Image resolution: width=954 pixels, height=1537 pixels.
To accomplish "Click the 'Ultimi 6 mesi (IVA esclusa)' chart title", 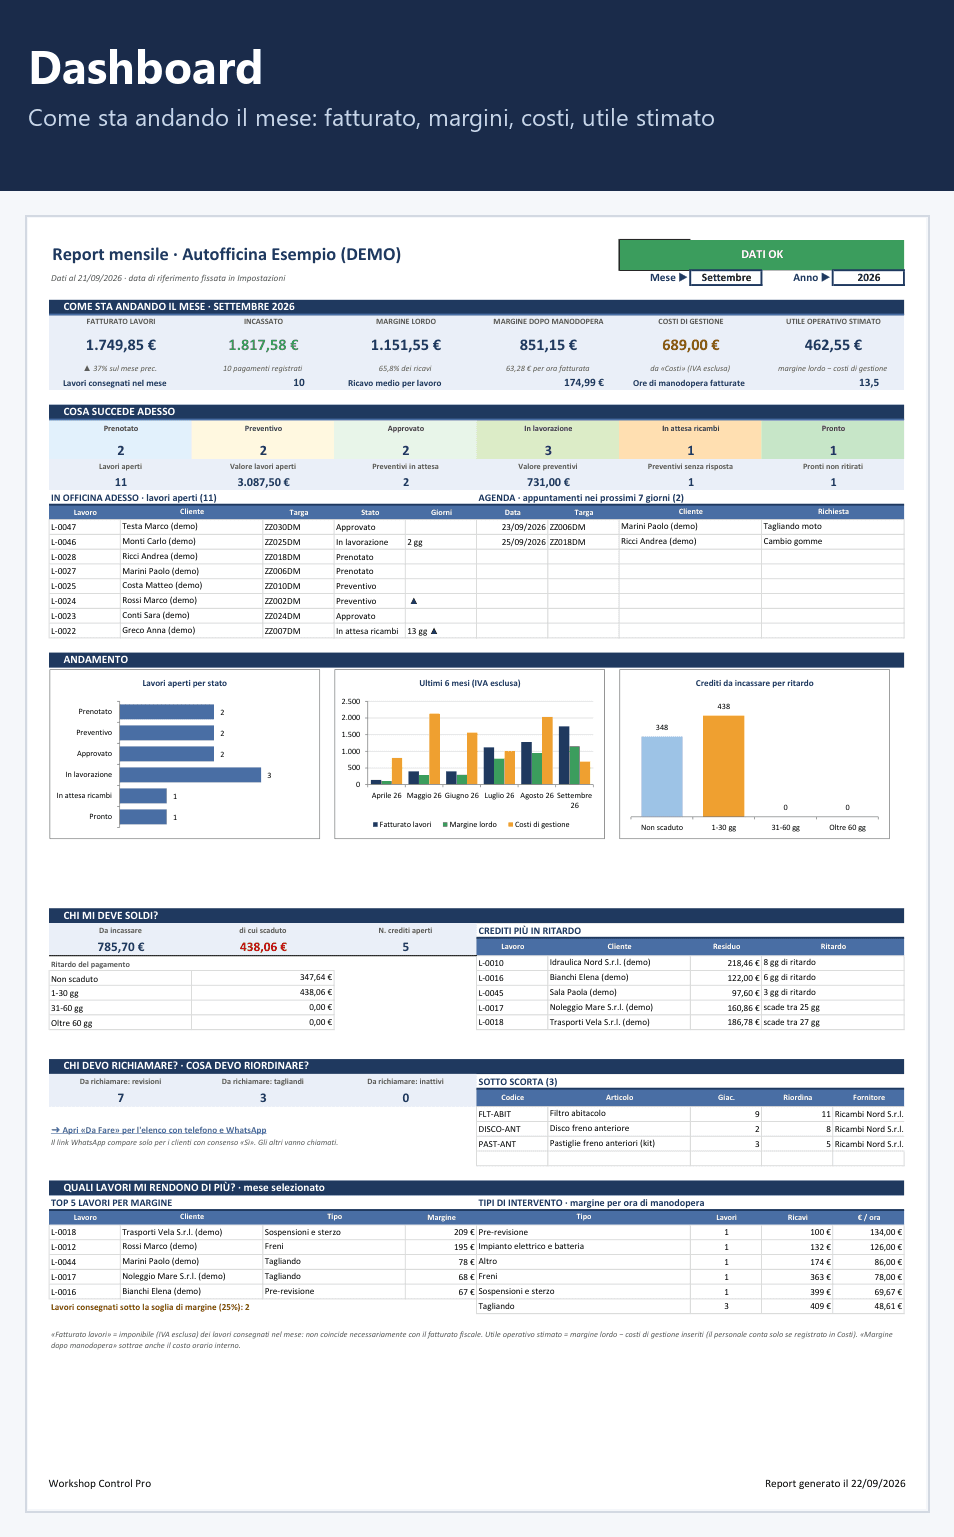I will coord(470,683).
